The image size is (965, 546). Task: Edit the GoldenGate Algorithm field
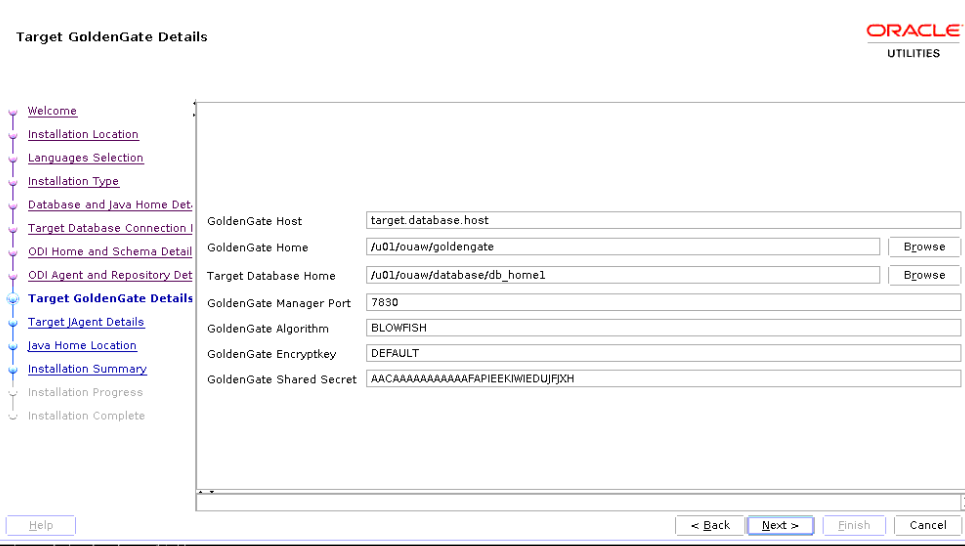[663, 328]
